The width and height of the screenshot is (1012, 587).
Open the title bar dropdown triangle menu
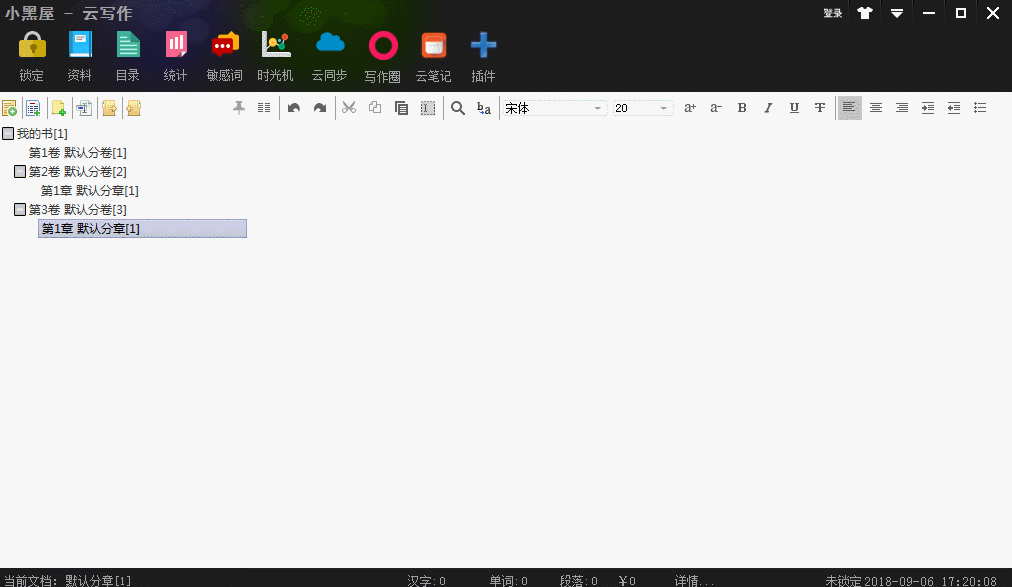(x=896, y=13)
